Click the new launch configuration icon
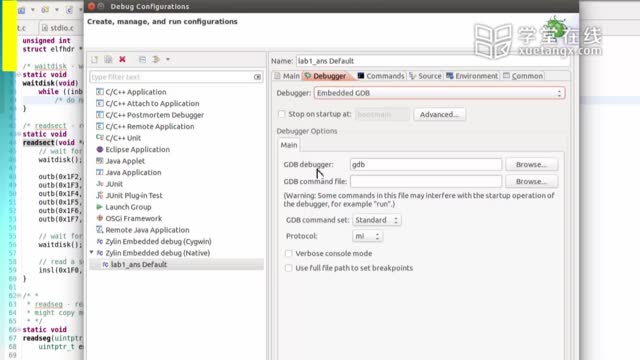Viewport: 640px width, 360px height. 95,60
